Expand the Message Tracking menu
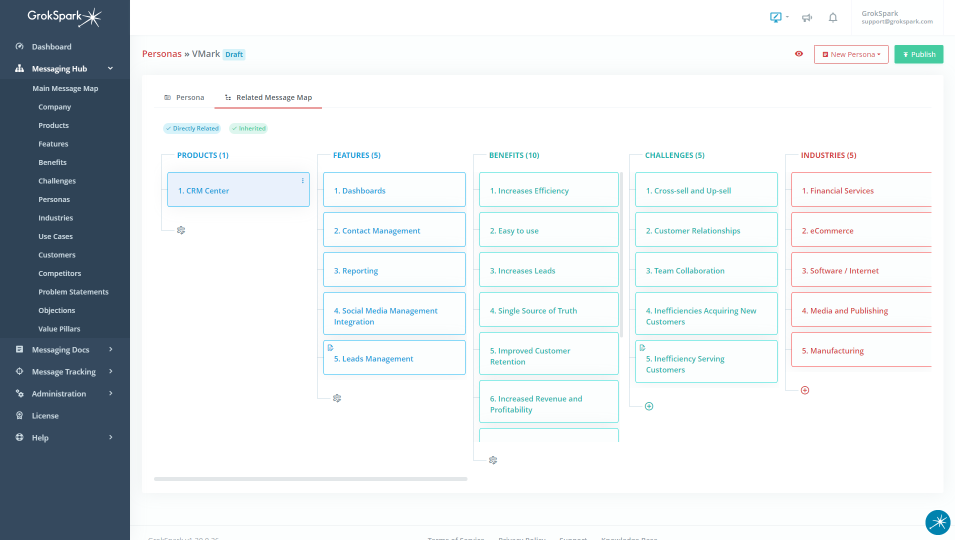Viewport: 960px width, 540px height. tap(111, 372)
